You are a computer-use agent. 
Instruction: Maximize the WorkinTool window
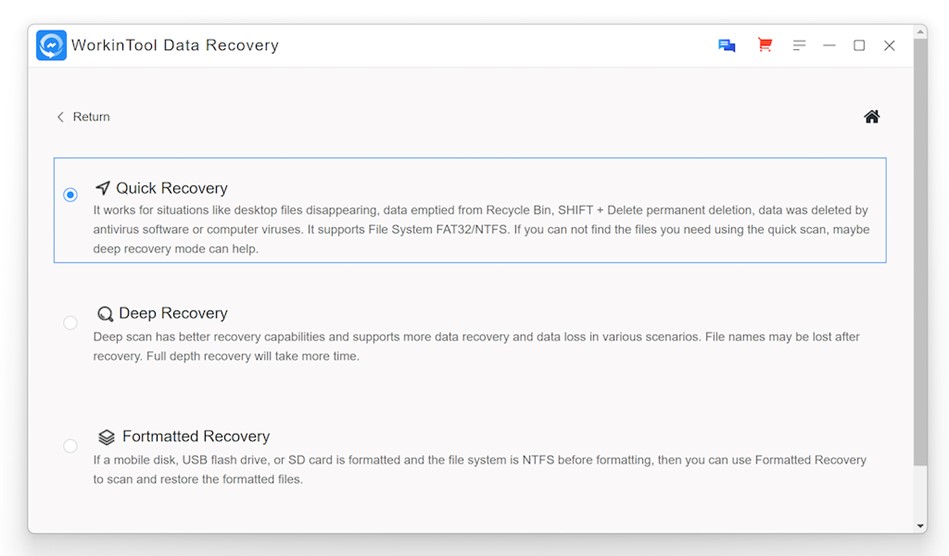859,45
